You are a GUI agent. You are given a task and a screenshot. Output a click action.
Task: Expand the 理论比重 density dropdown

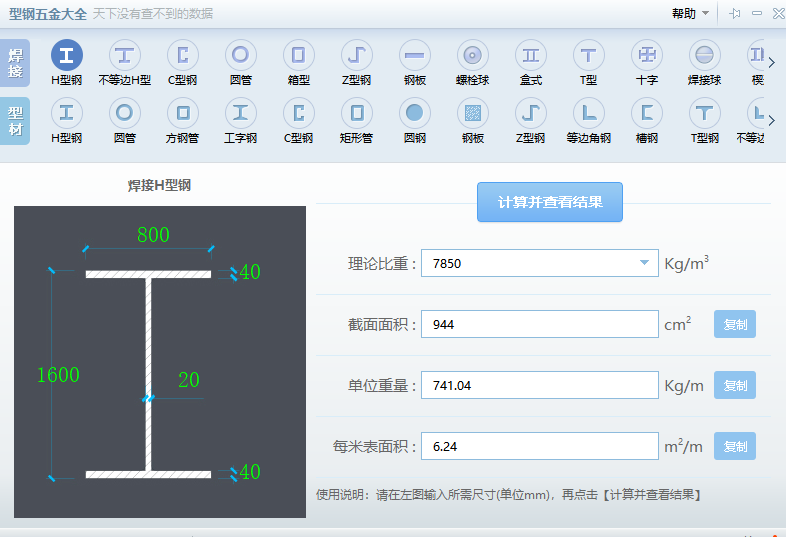[x=644, y=263]
